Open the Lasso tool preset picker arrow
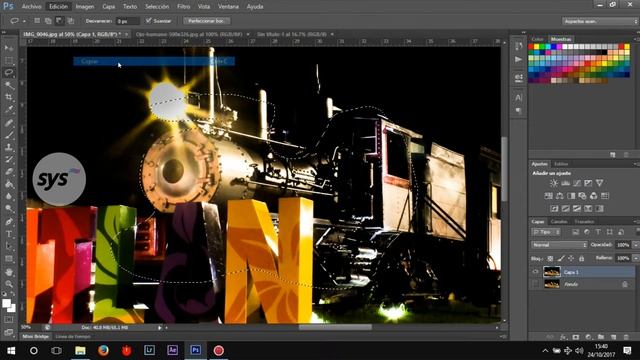 [24, 21]
